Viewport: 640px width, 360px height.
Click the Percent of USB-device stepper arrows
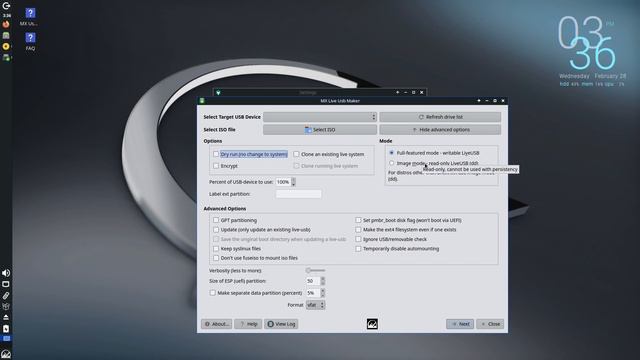coord(293,182)
